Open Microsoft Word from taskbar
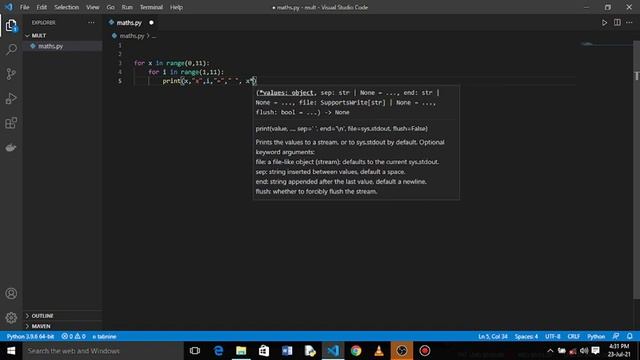 [287, 351]
